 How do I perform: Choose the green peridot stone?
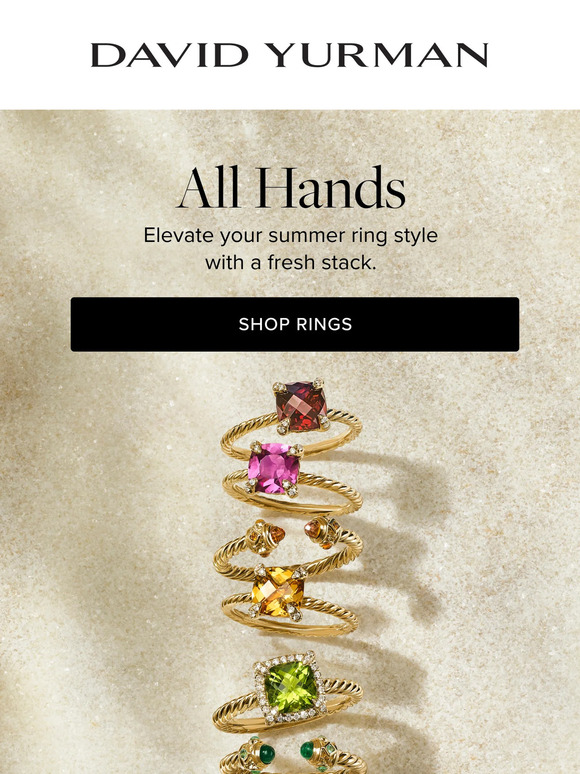pyautogui.click(x=290, y=686)
